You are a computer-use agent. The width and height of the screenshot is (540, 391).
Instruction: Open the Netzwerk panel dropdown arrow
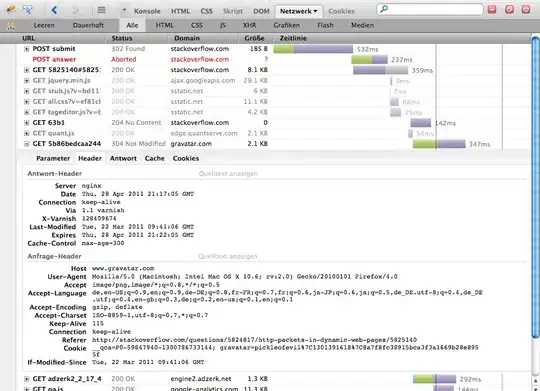coord(315,11)
